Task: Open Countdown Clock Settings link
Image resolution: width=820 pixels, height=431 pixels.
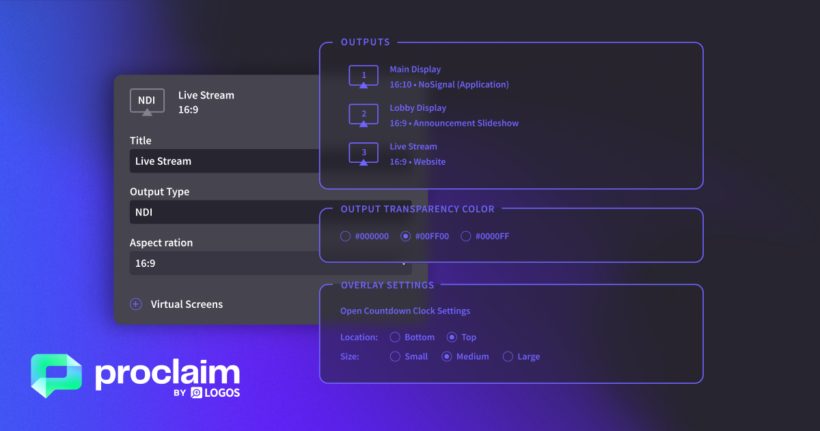Action: 405,311
